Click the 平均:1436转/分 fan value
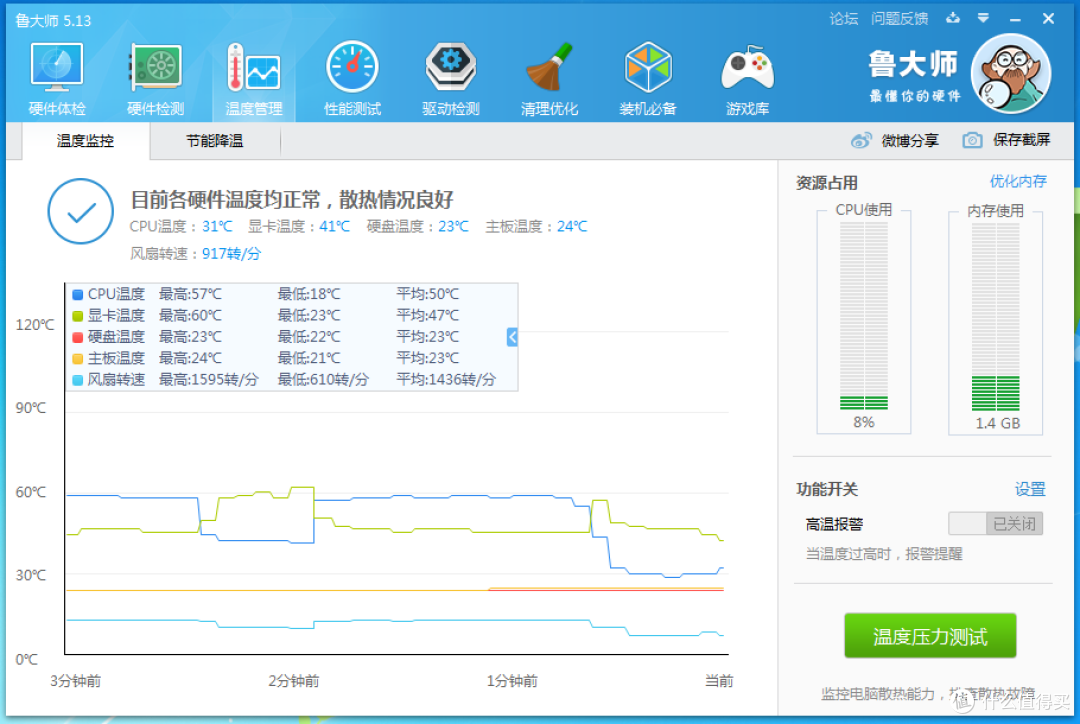 pyautogui.click(x=446, y=380)
